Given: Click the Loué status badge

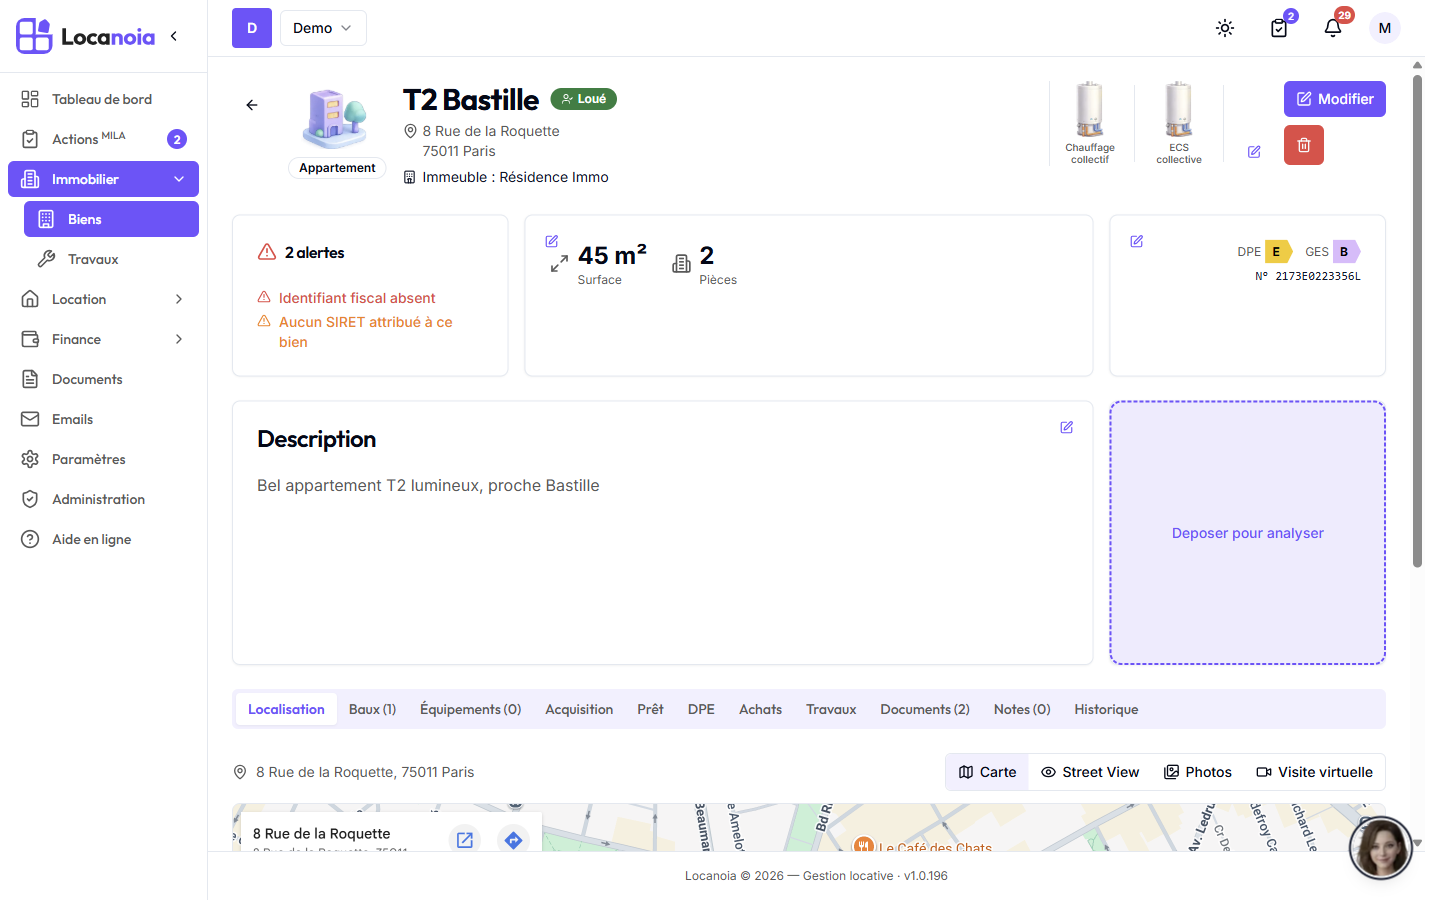Looking at the screenshot, I should tap(584, 99).
